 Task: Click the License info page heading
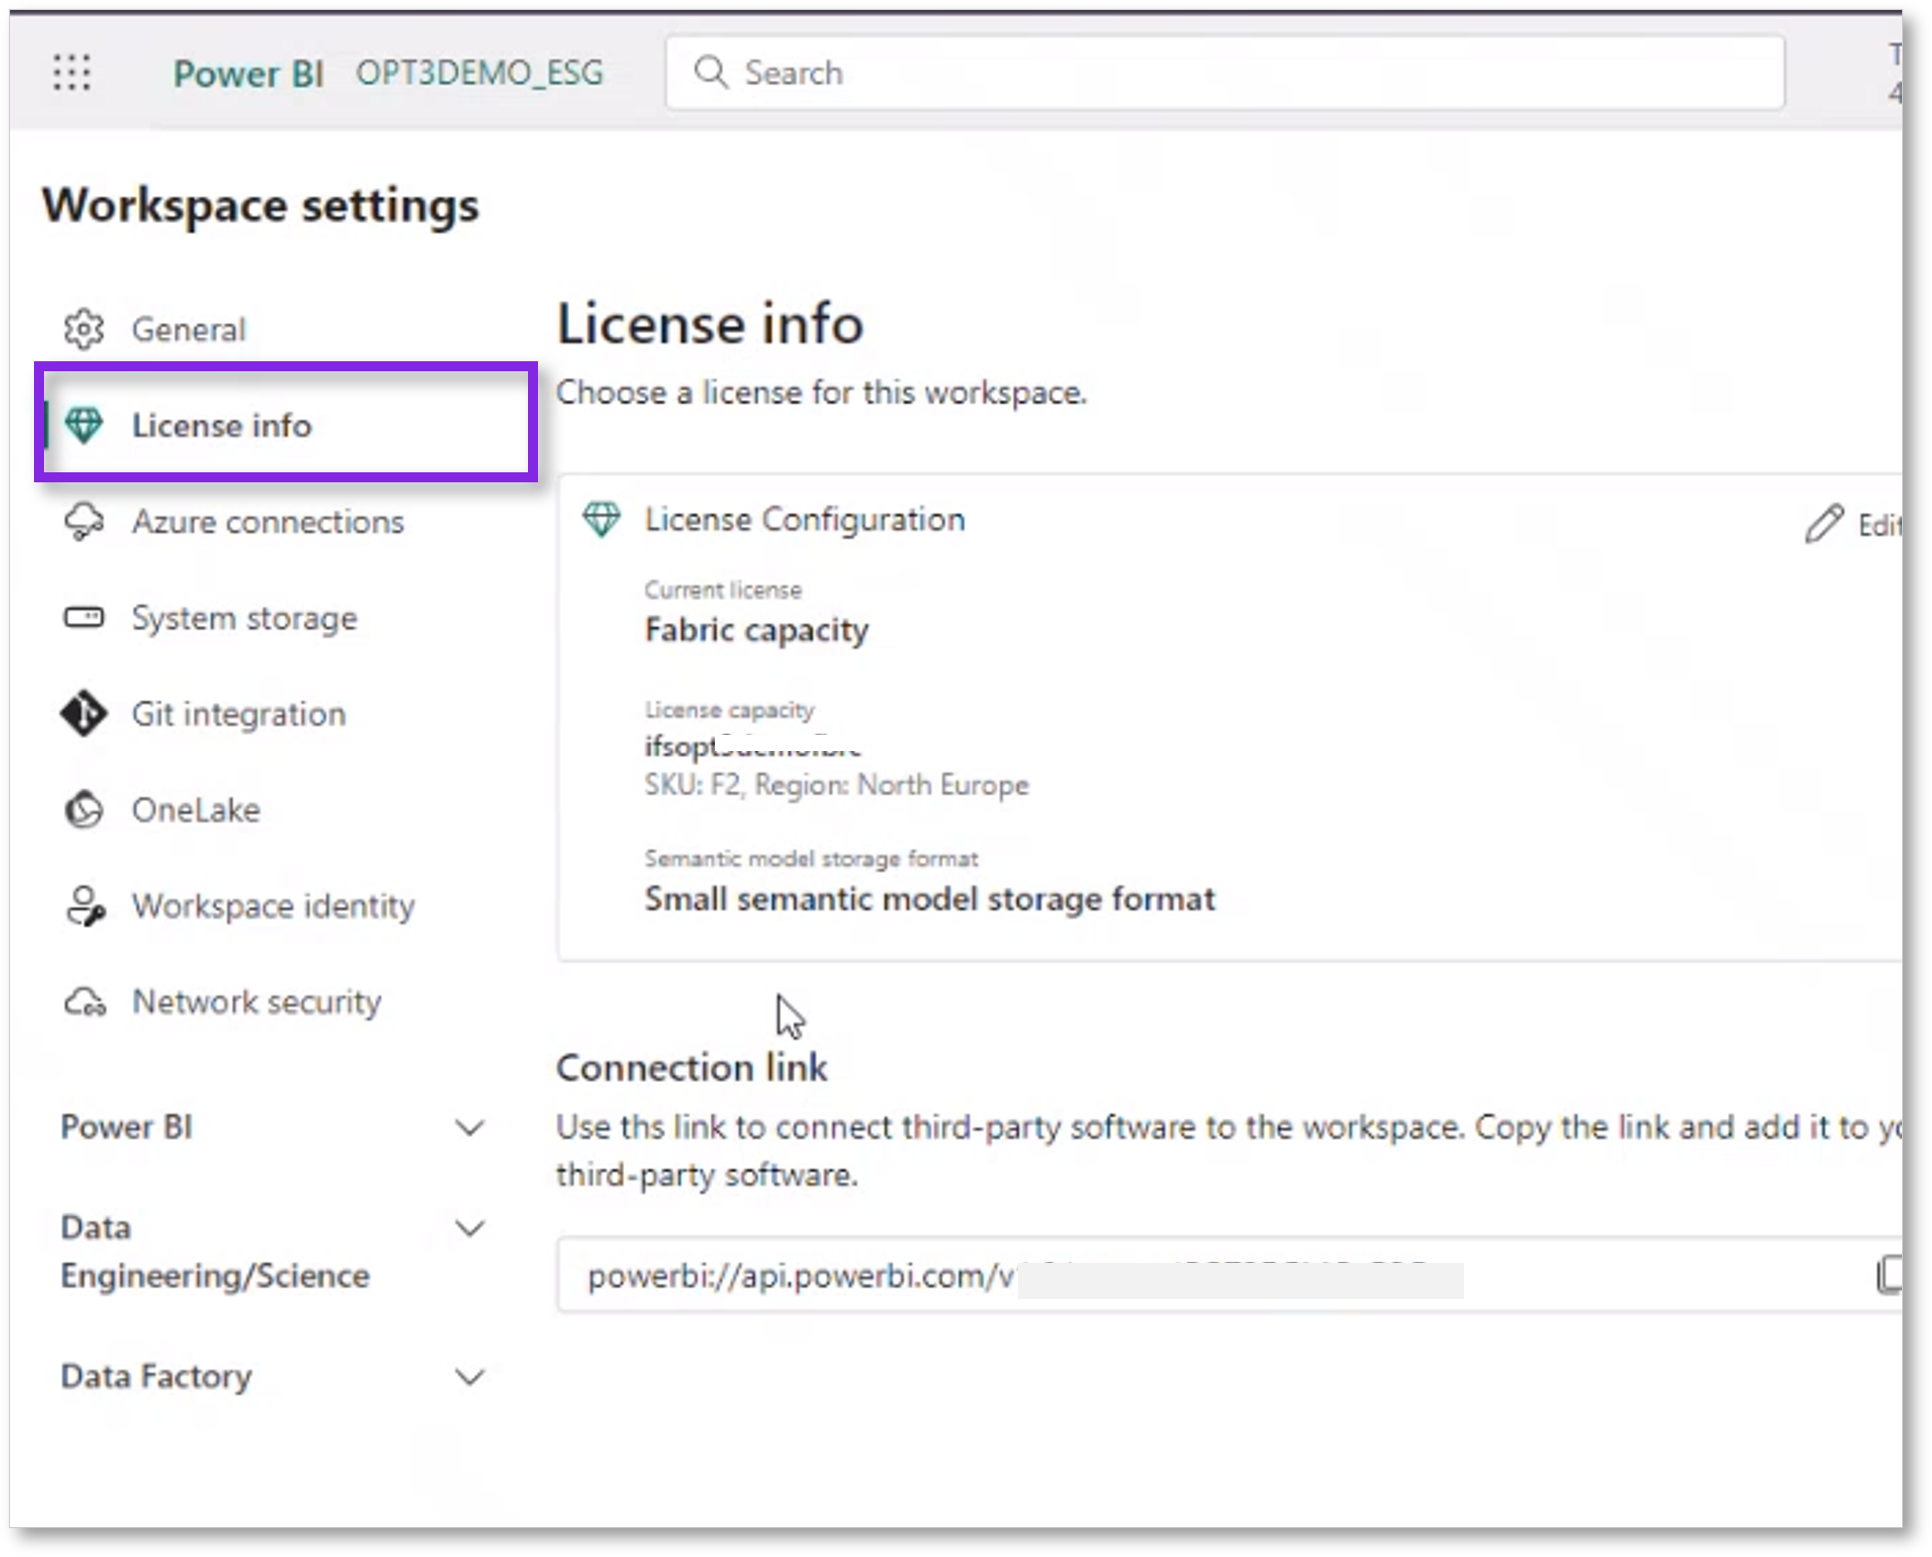(x=710, y=324)
